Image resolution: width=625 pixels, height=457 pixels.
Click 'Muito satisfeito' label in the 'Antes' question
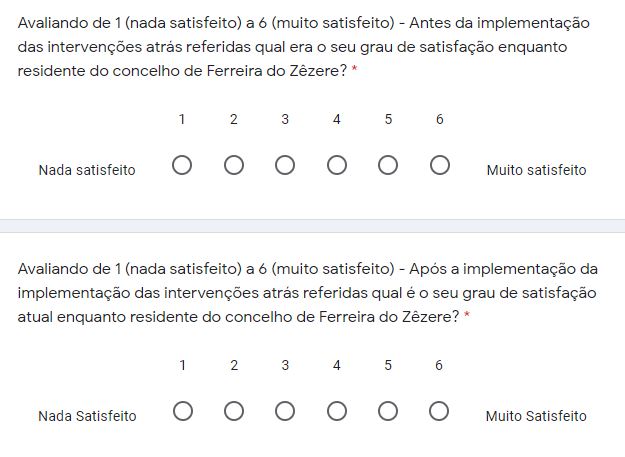[x=536, y=170]
